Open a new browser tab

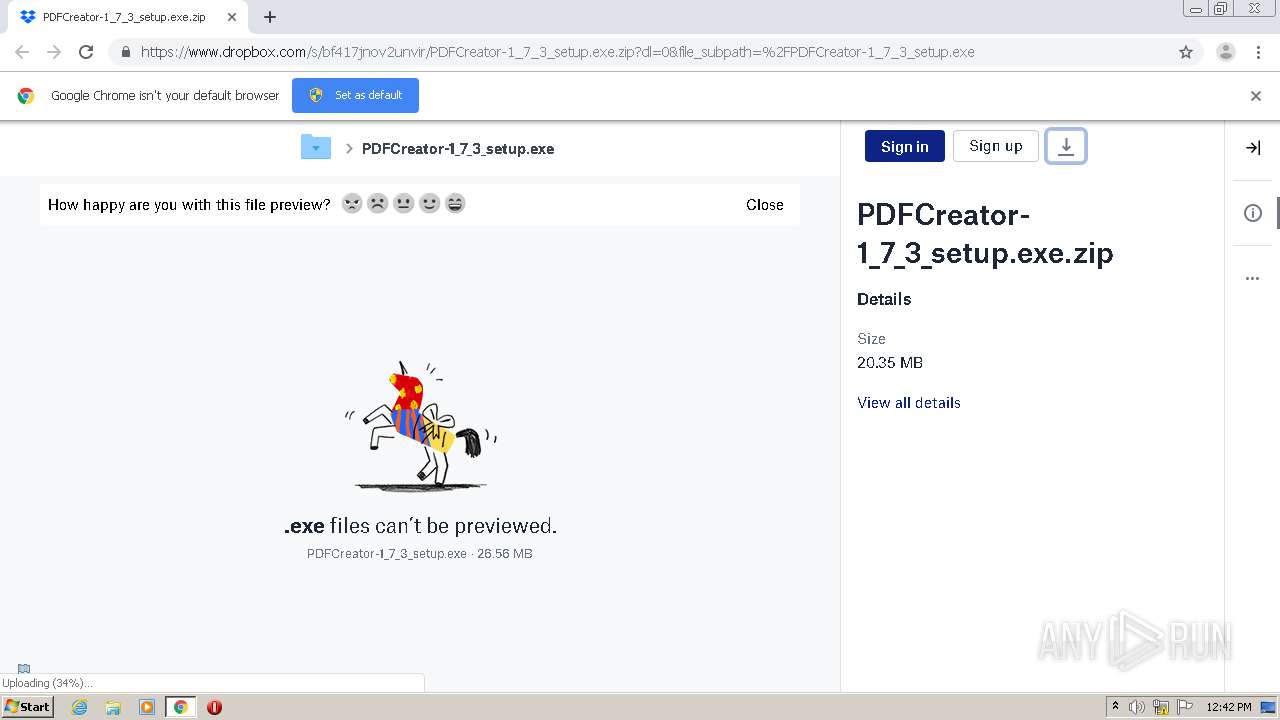pyautogui.click(x=270, y=17)
